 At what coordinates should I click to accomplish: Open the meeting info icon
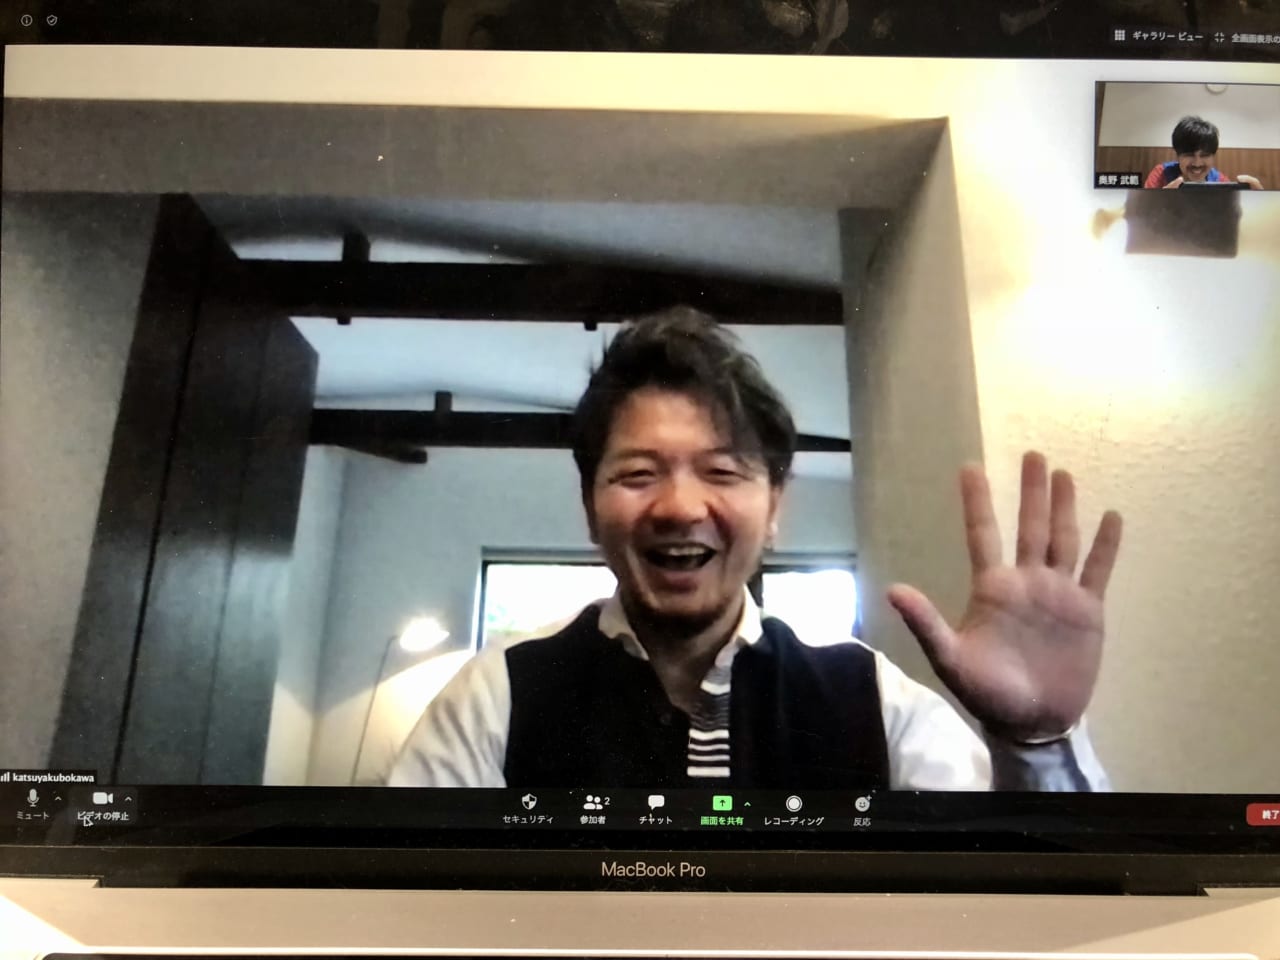(27, 20)
